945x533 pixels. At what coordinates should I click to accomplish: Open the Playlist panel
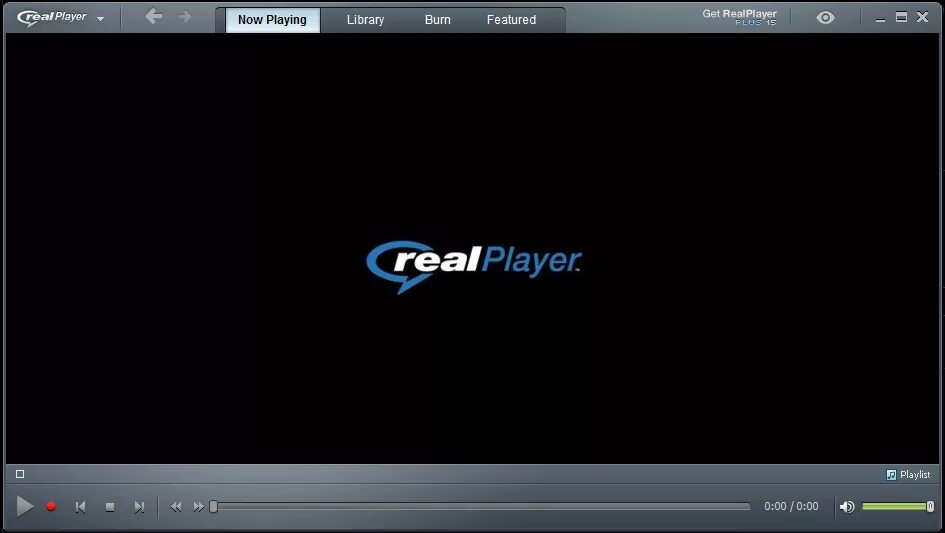(908, 475)
